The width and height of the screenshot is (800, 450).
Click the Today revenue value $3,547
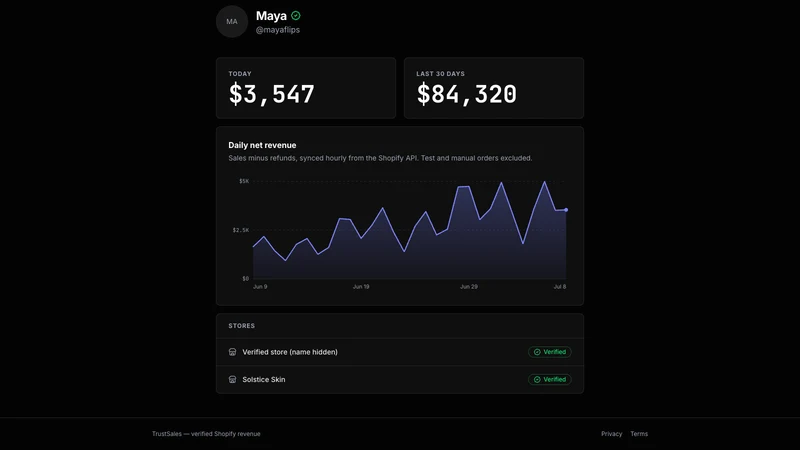pos(271,94)
